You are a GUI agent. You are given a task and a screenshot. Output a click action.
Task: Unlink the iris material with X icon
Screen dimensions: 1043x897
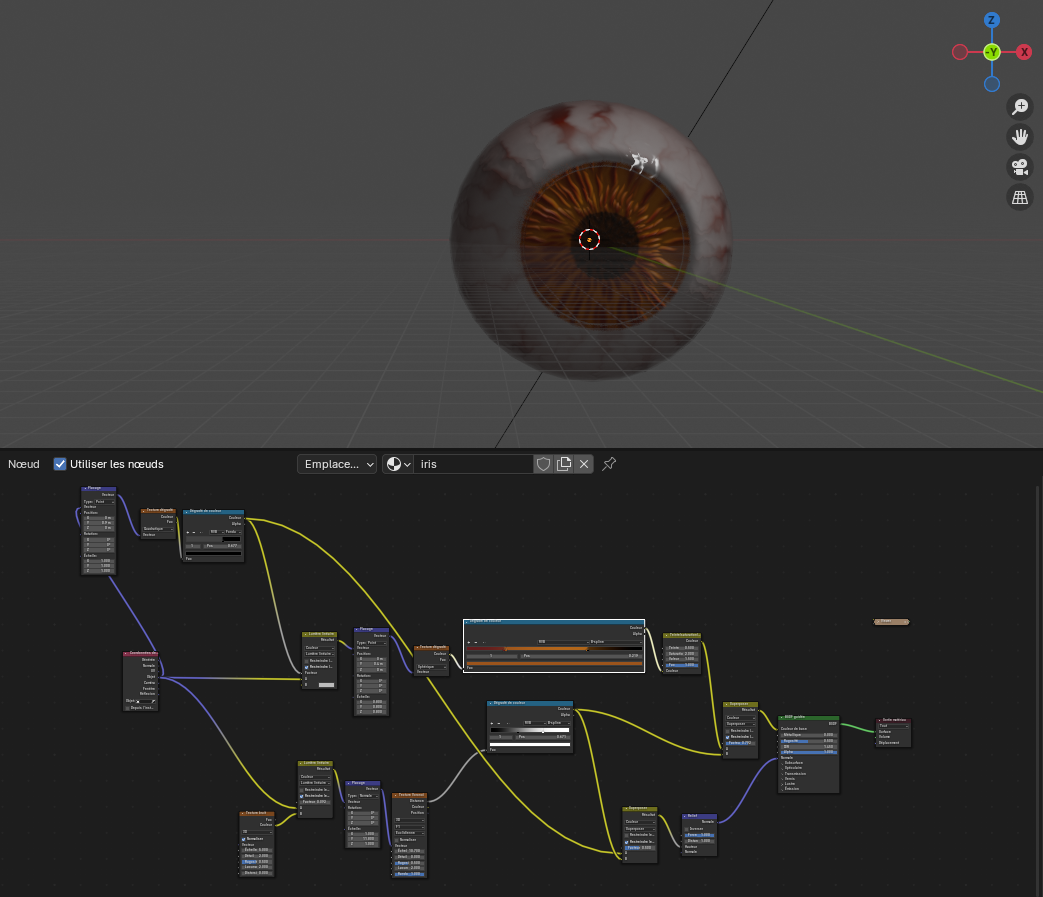(x=584, y=464)
